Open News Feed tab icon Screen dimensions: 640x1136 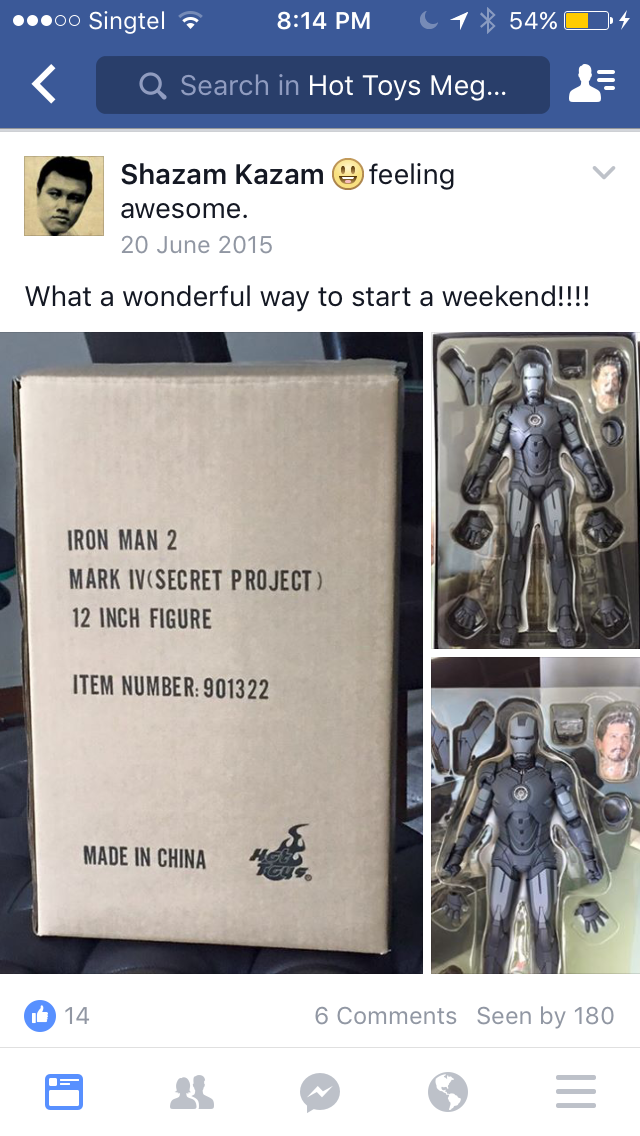64,1091
